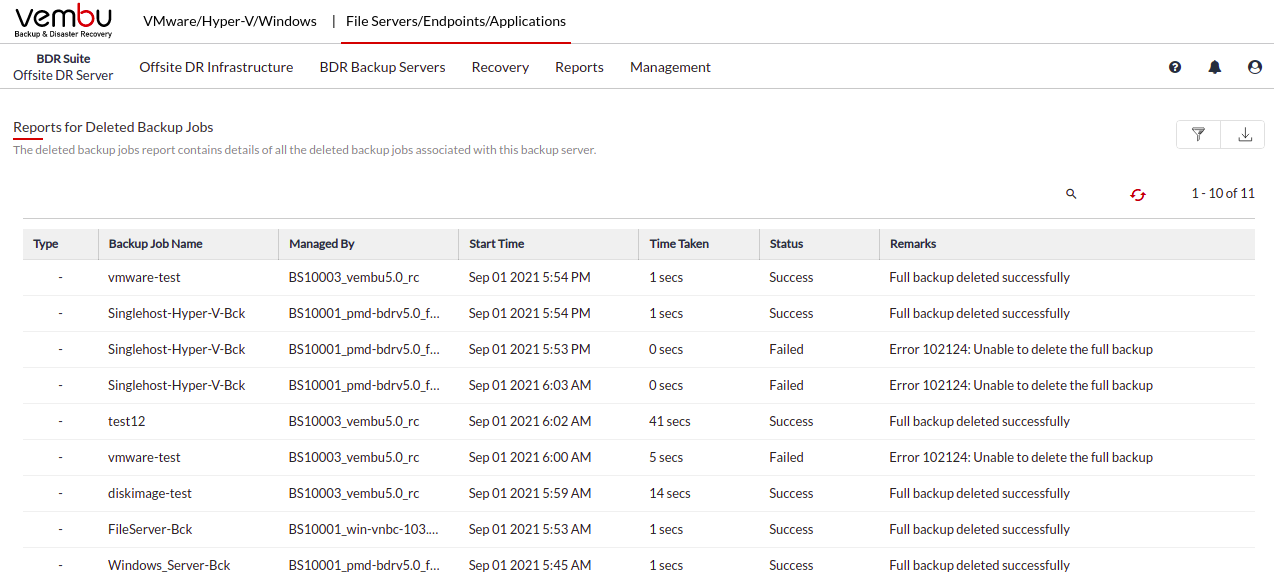Sort by Start Time column header
The height and width of the screenshot is (573, 1274).
497,244
